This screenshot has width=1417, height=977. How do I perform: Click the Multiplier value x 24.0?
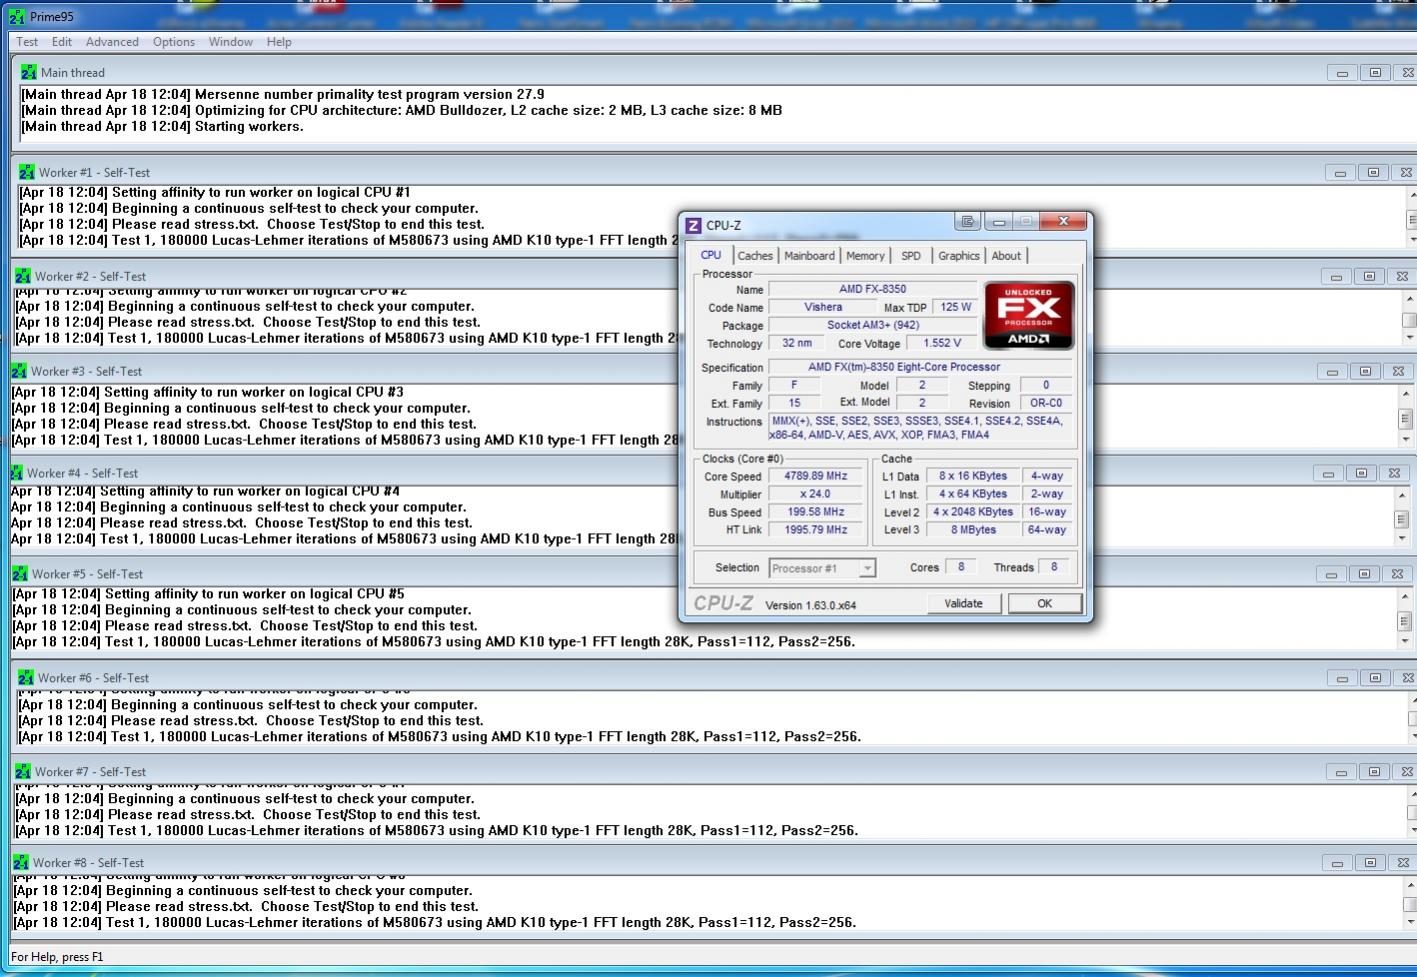coord(815,494)
